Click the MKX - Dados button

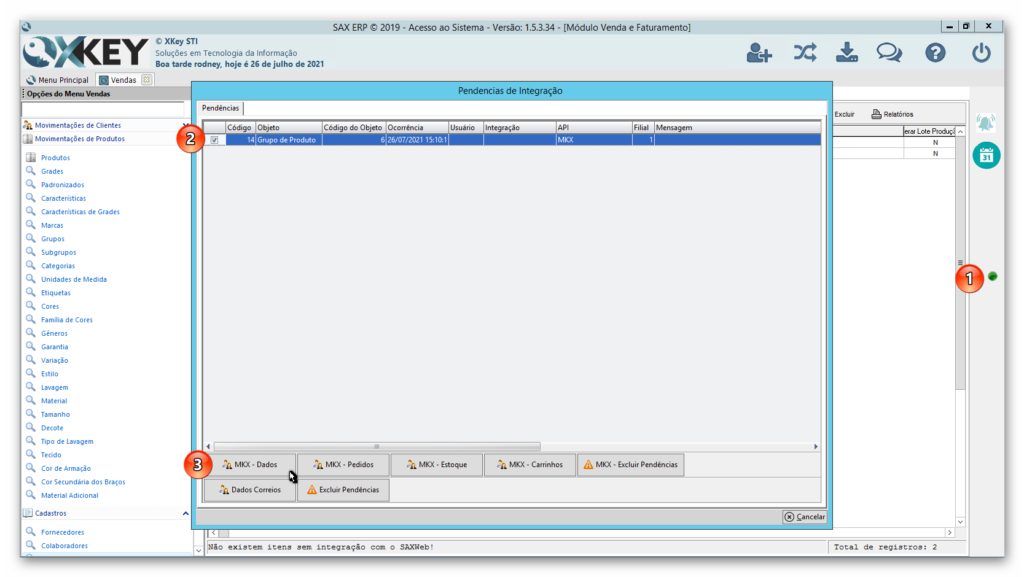click(x=250, y=465)
